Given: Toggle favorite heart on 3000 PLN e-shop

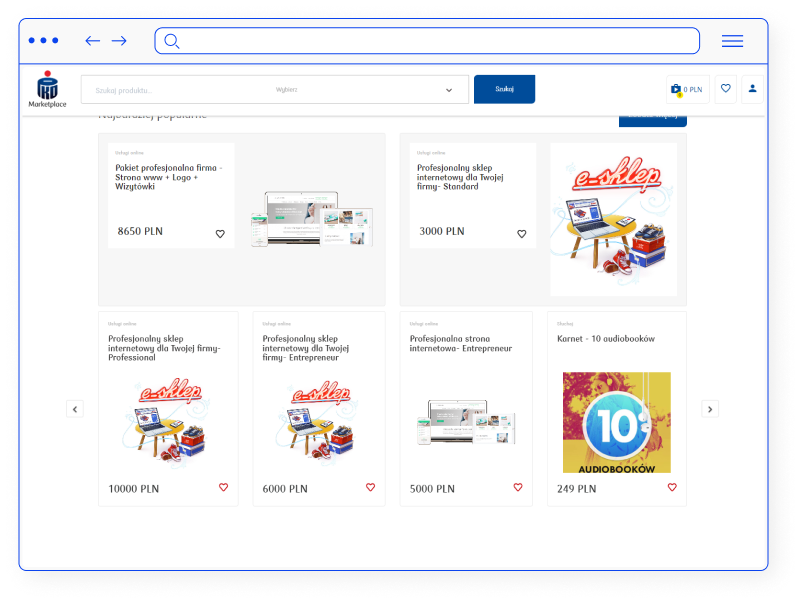Looking at the screenshot, I should 521,234.
